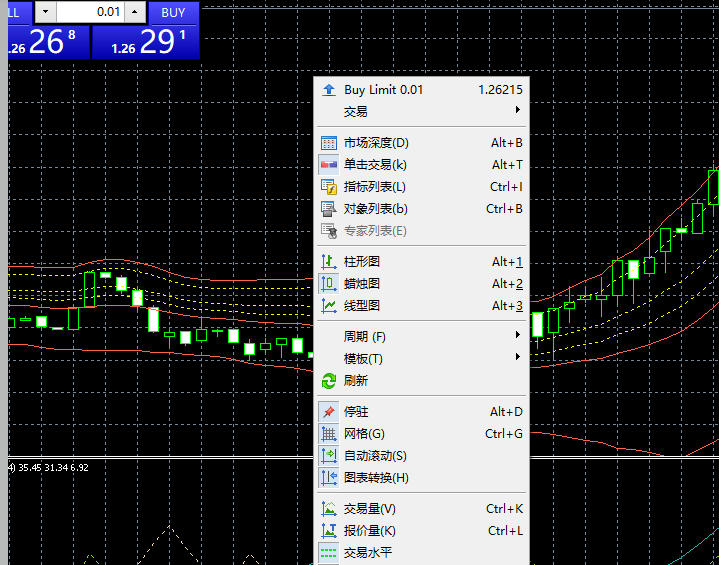
Task: Click the Buy Limit 0.01 arrow icon
Action: pyautogui.click(x=329, y=90)
